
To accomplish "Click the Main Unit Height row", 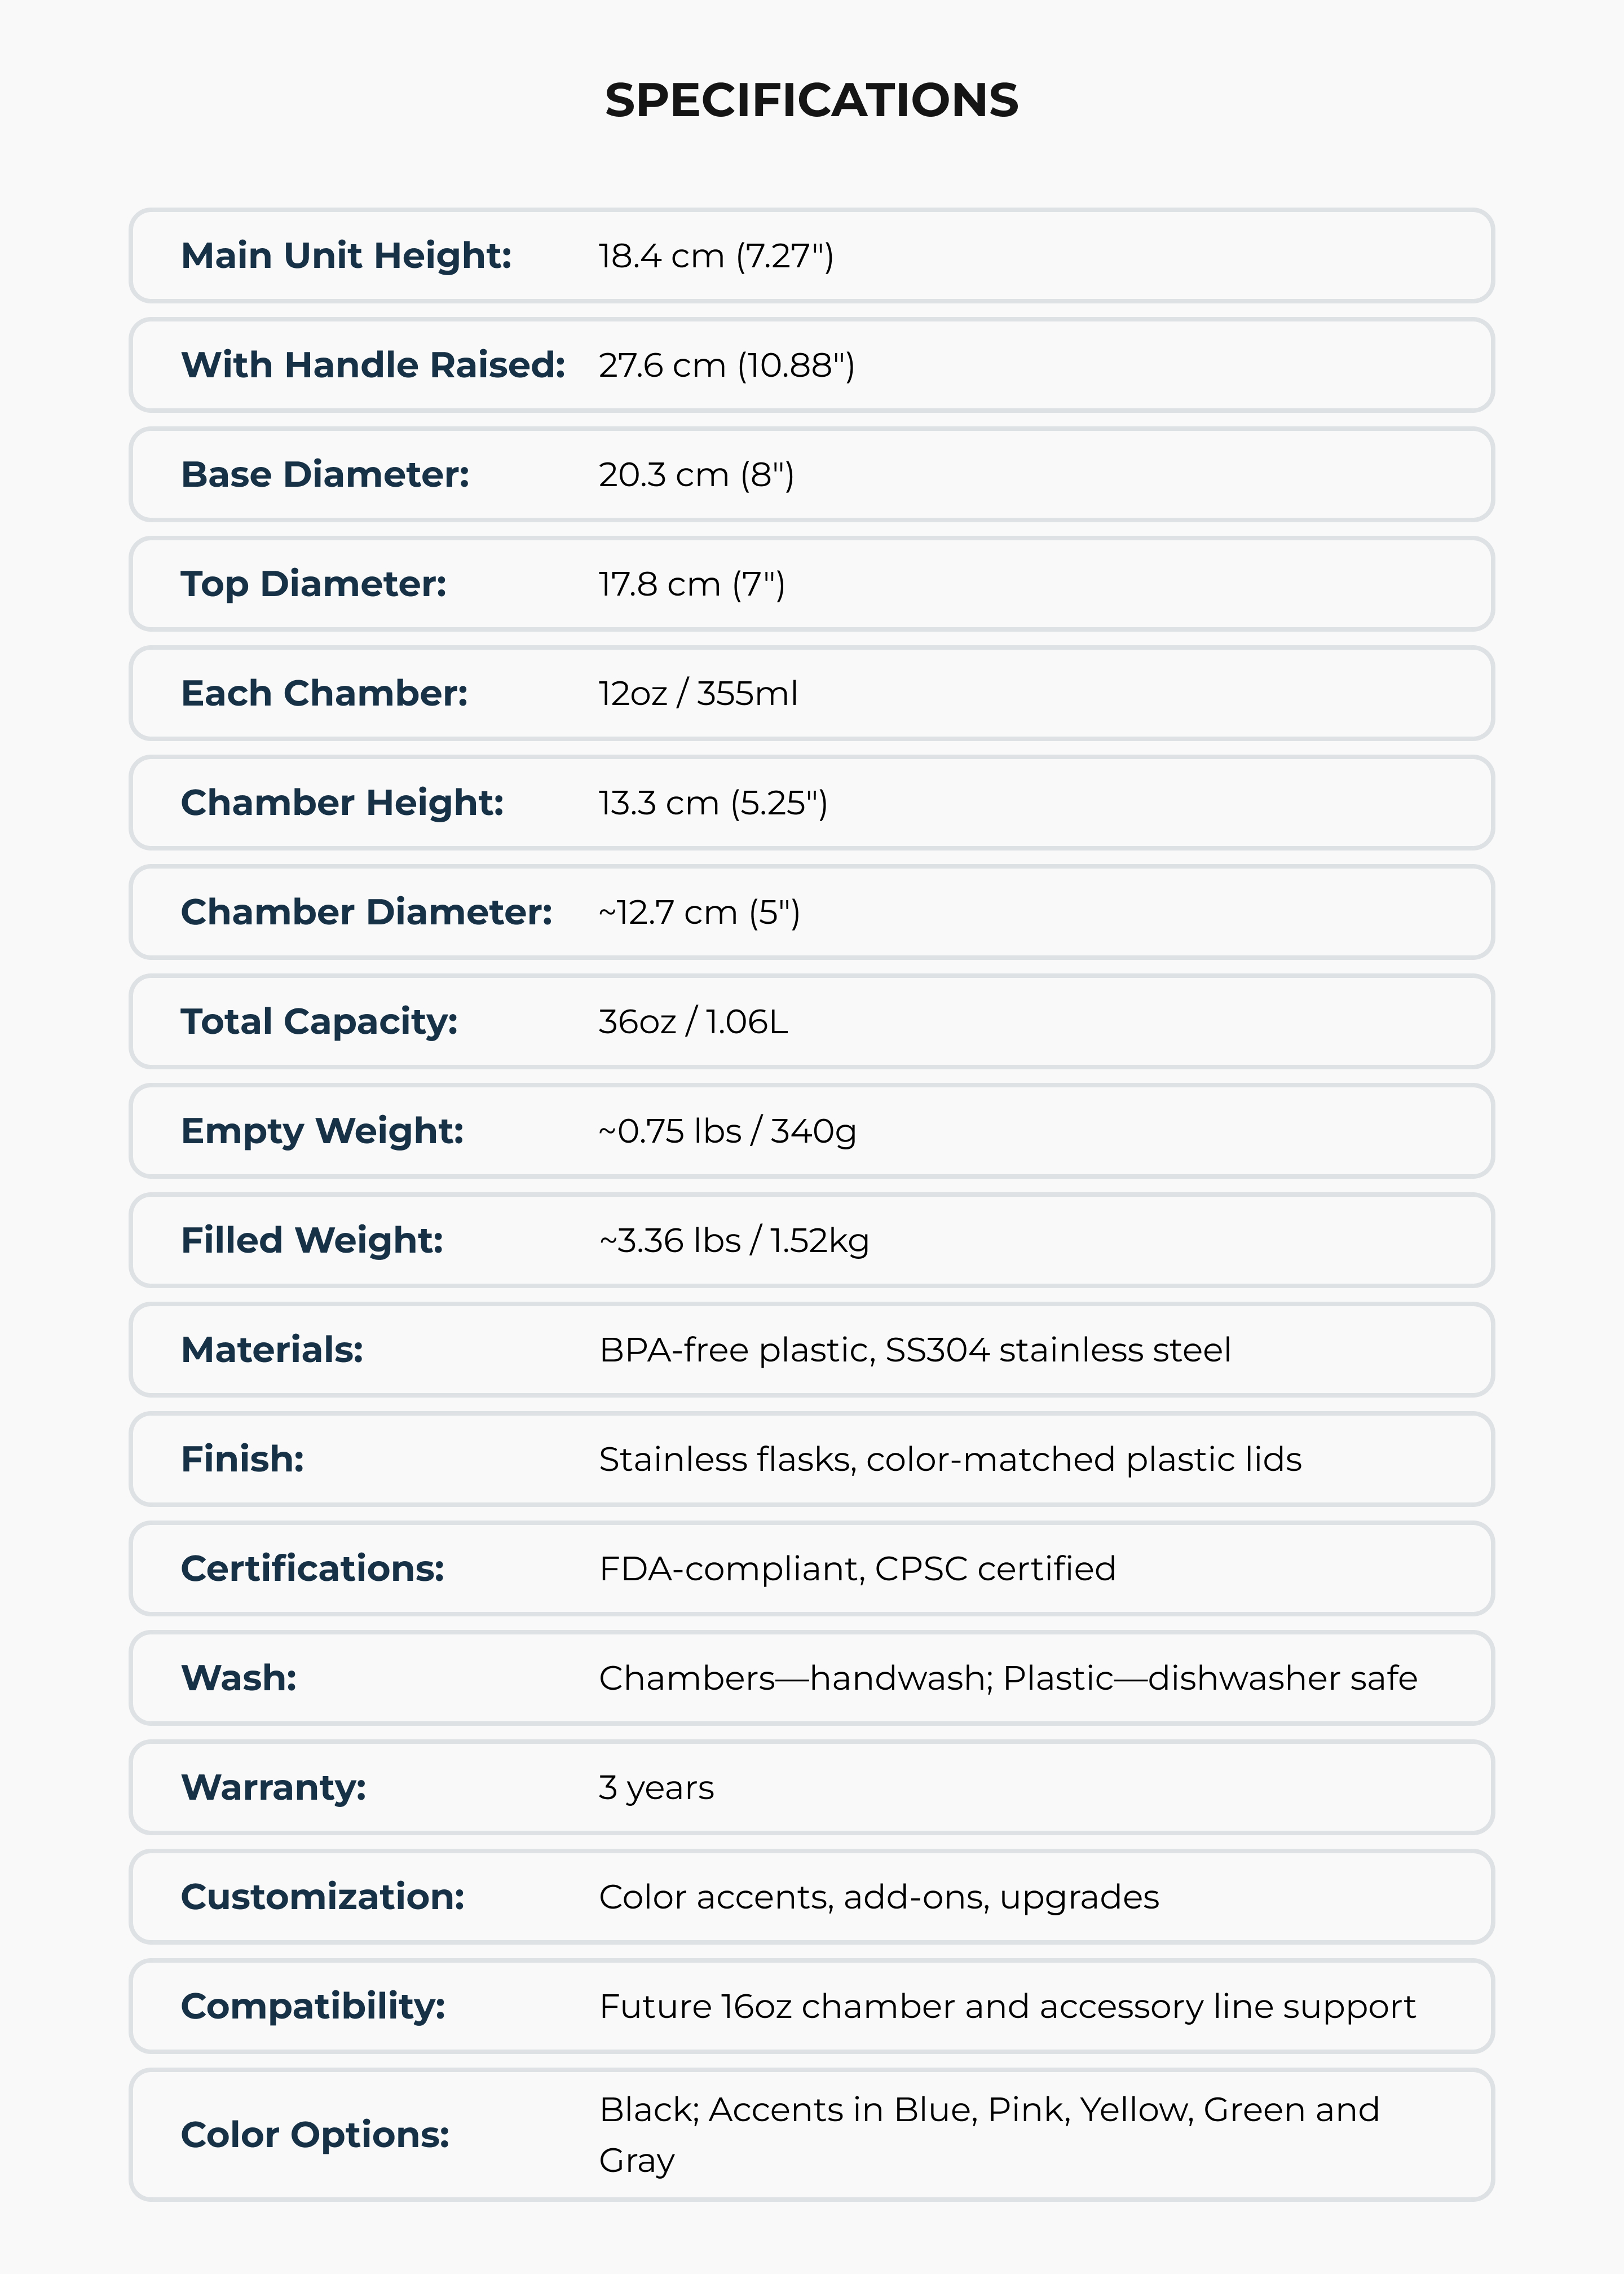I will 811,256.
